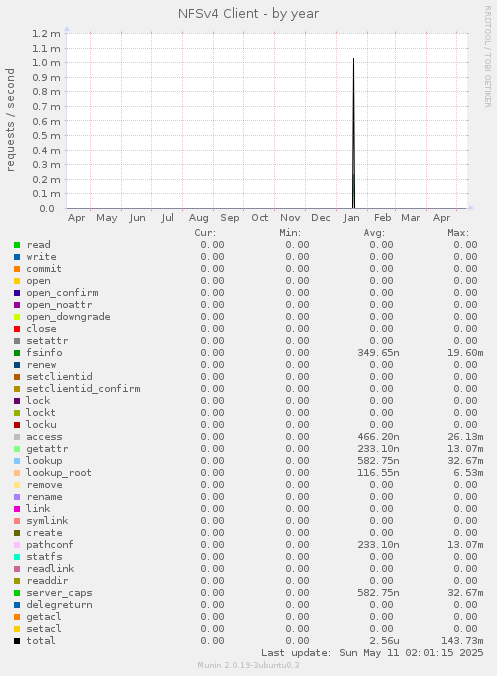Click the Aug x-axis label

click(x=198, y=218)
